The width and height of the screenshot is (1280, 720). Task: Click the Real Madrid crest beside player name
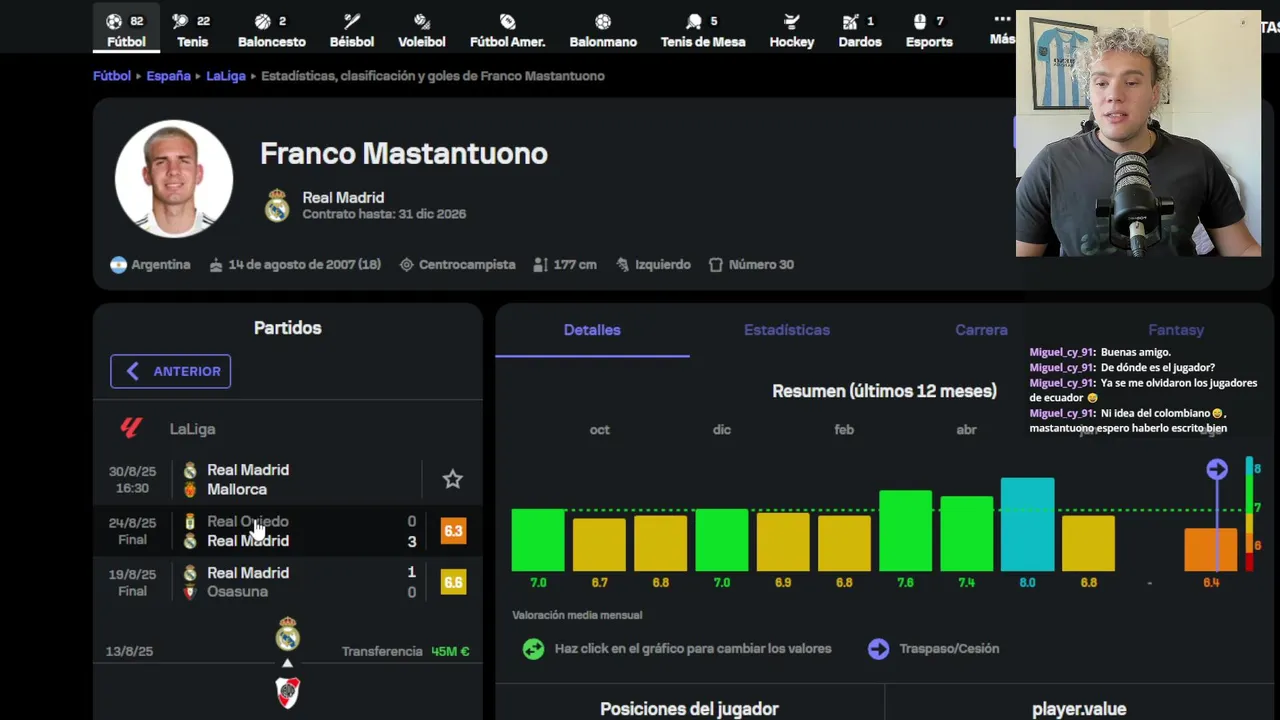(x=277, y=205)
